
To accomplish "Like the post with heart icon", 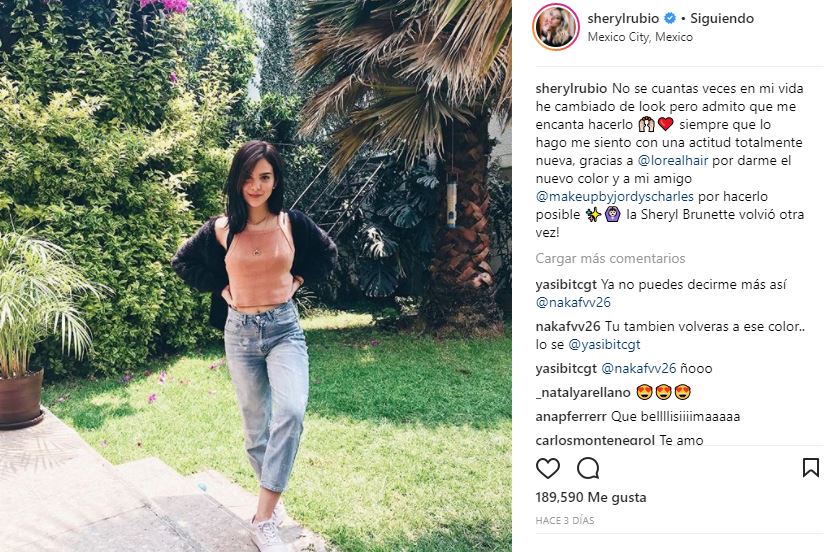I will [x=547, y=468].
